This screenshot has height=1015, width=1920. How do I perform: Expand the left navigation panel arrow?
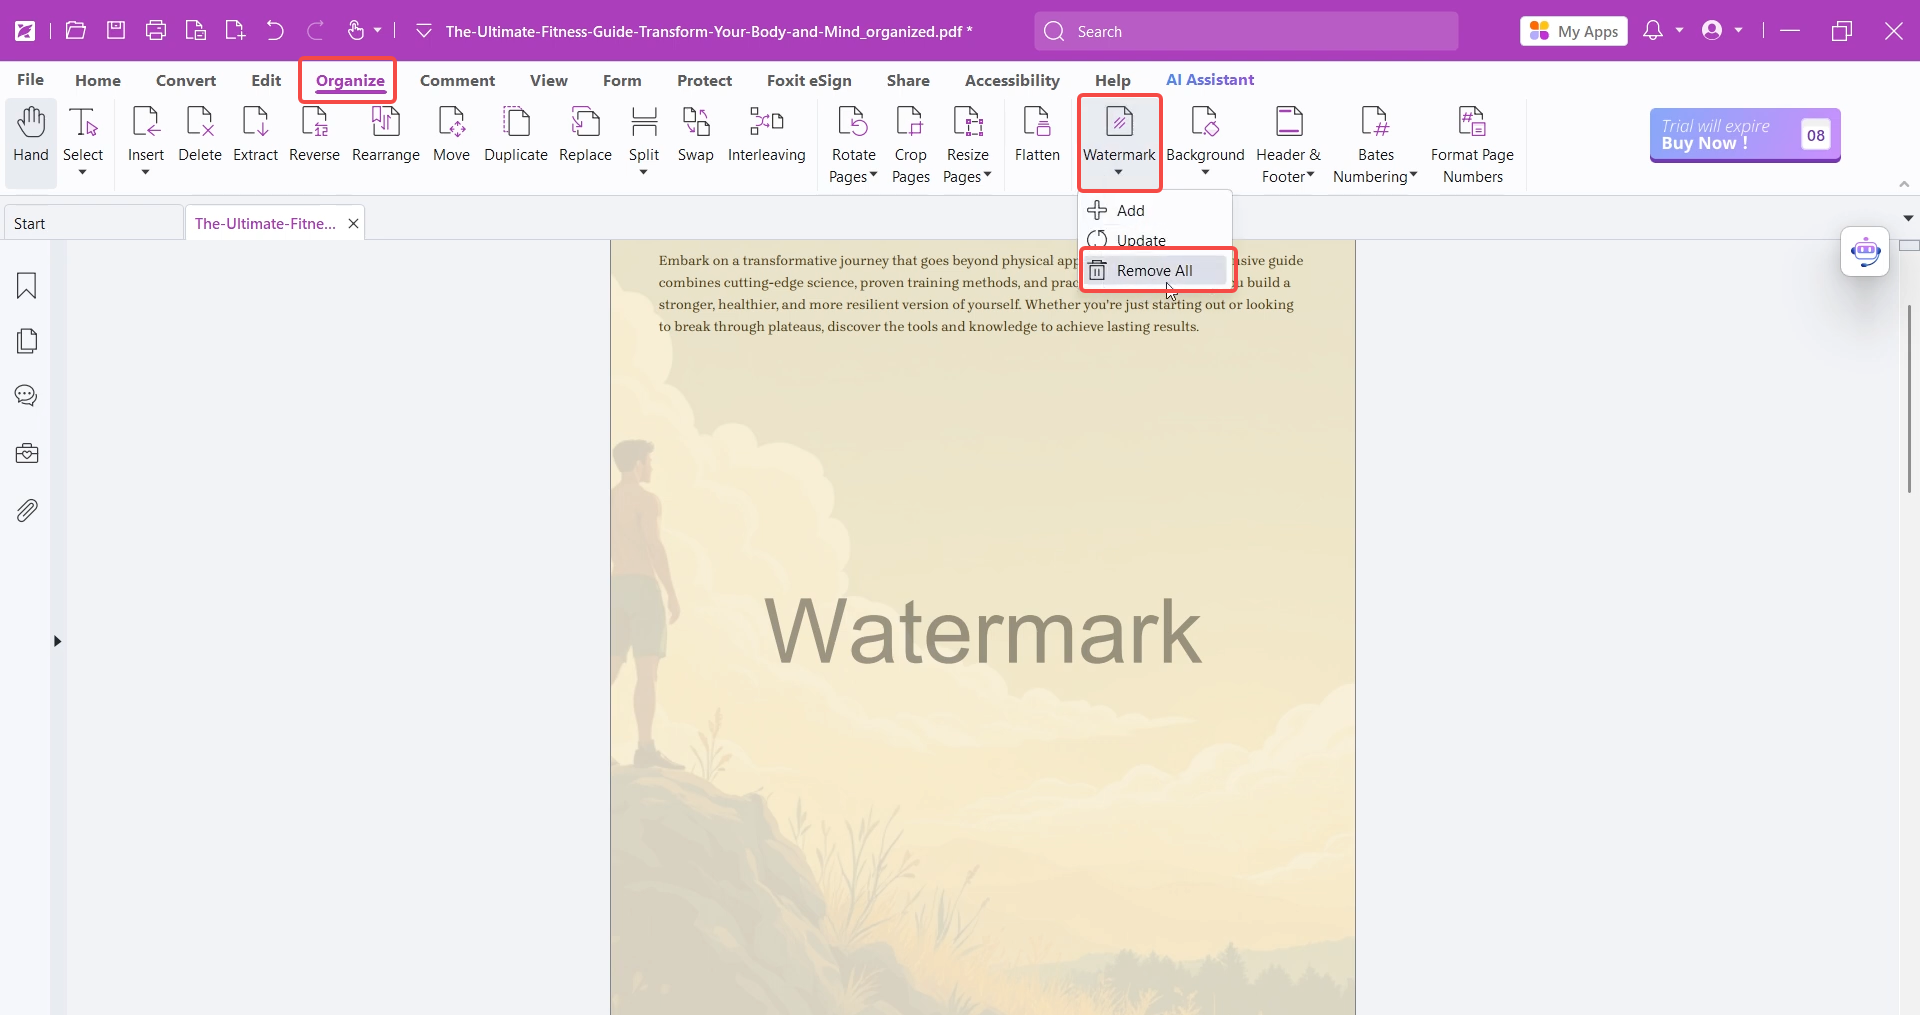pyautogui.click(x=57, y=641)
